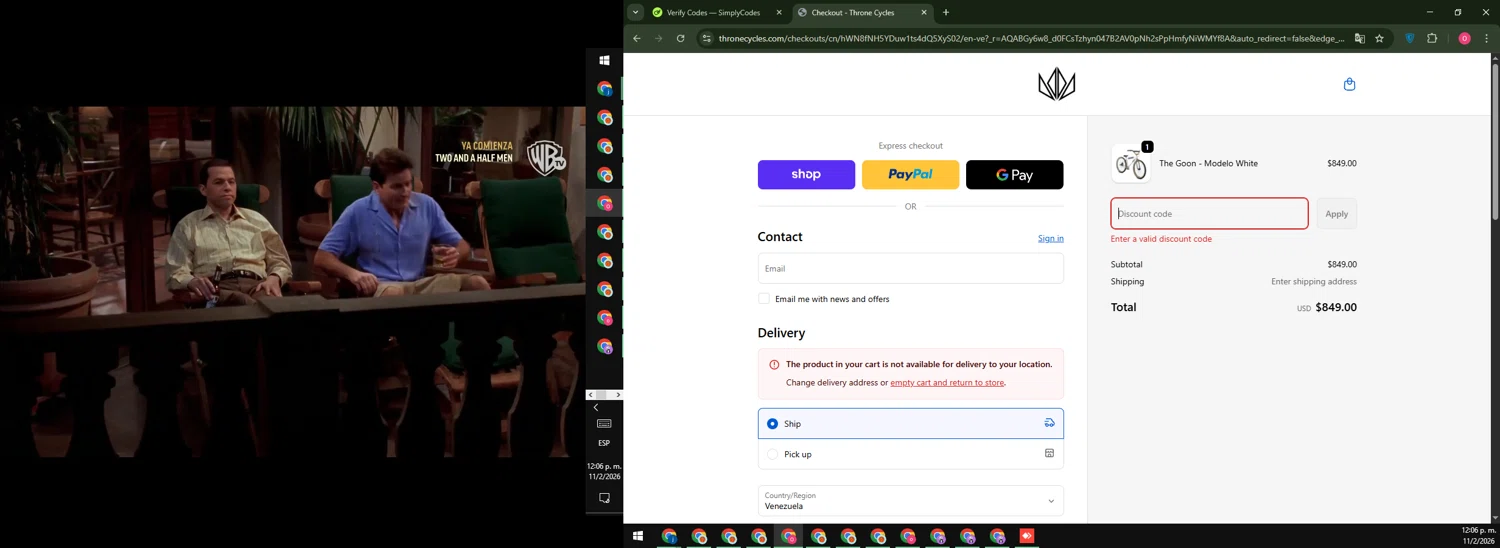Image resolution: width=1500 pixels, height=548 pixels.
Task: Go back using Chrome's back arrow
Action: click(x=637, y=38)
